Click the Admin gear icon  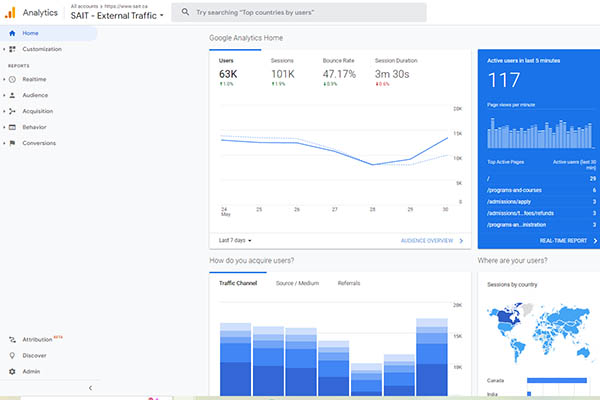tap(12, 371)
